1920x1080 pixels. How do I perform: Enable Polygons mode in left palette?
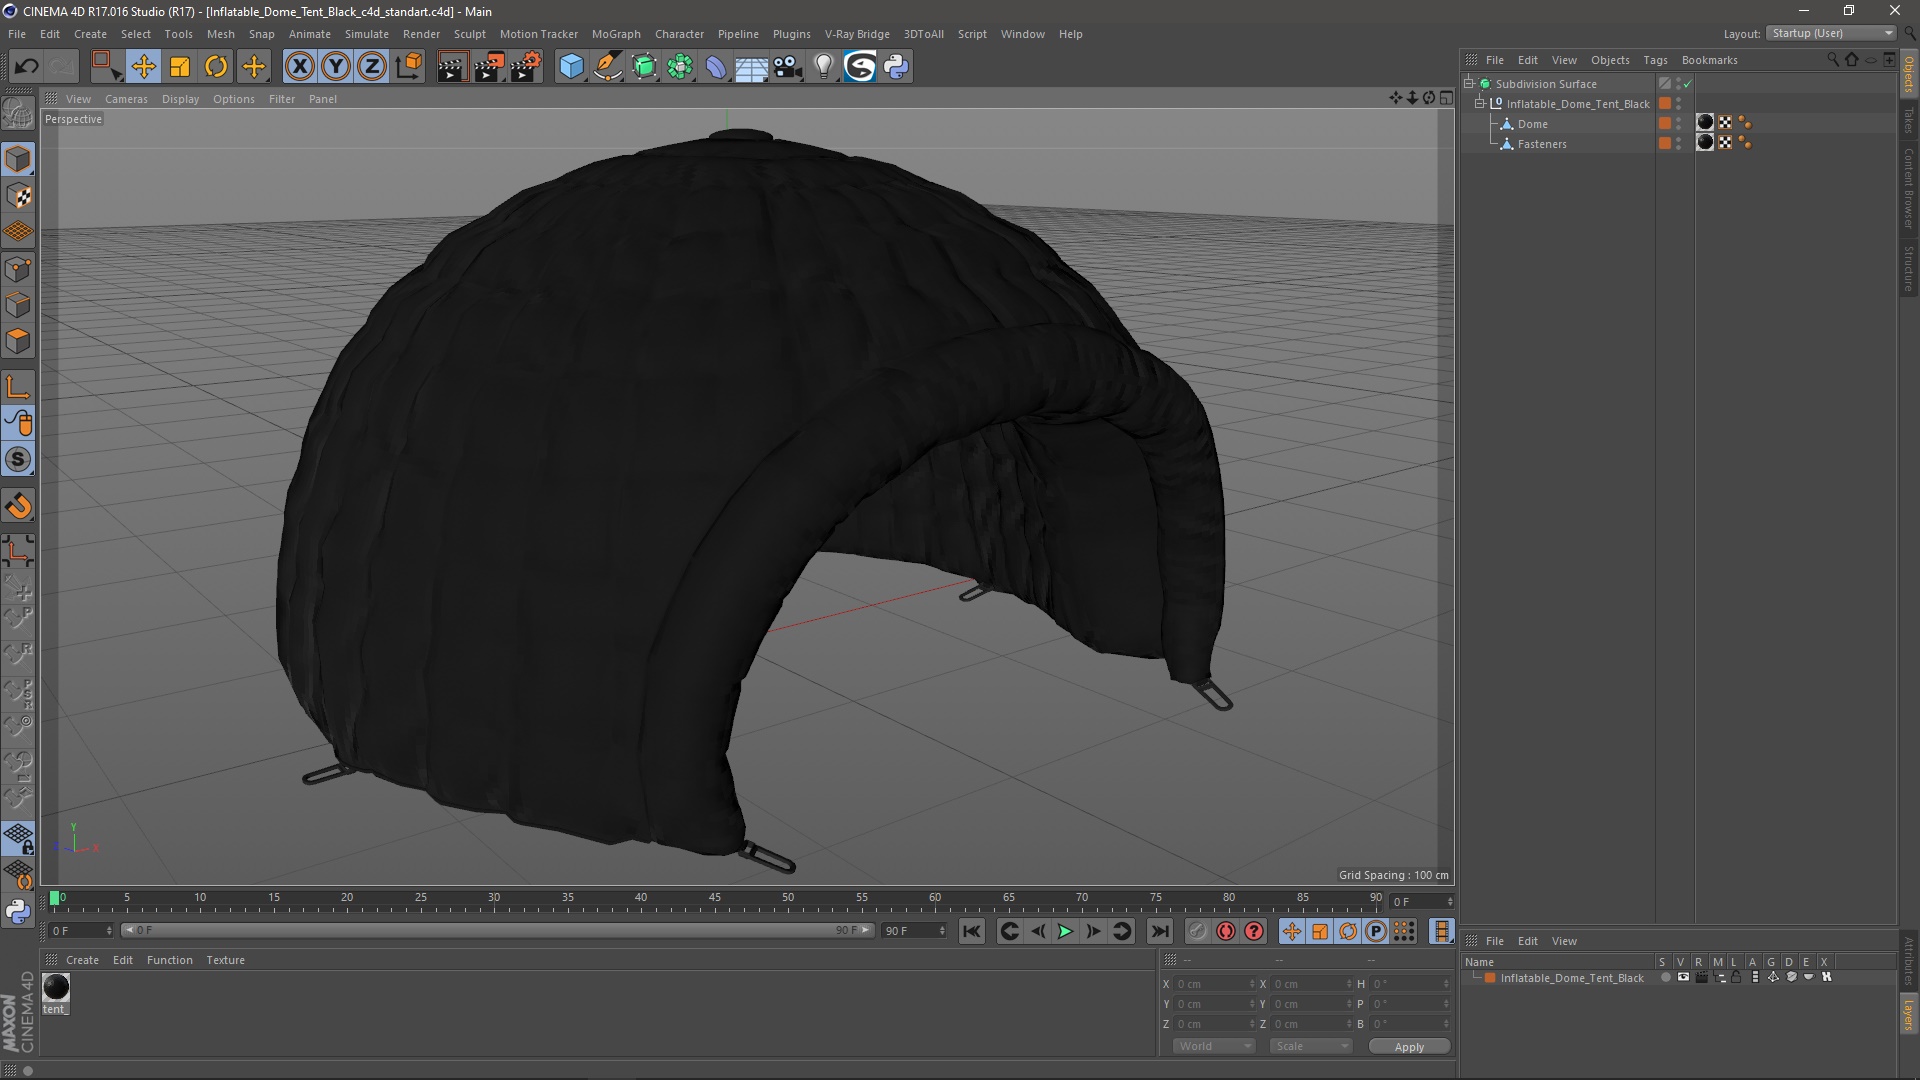point(18,341)
